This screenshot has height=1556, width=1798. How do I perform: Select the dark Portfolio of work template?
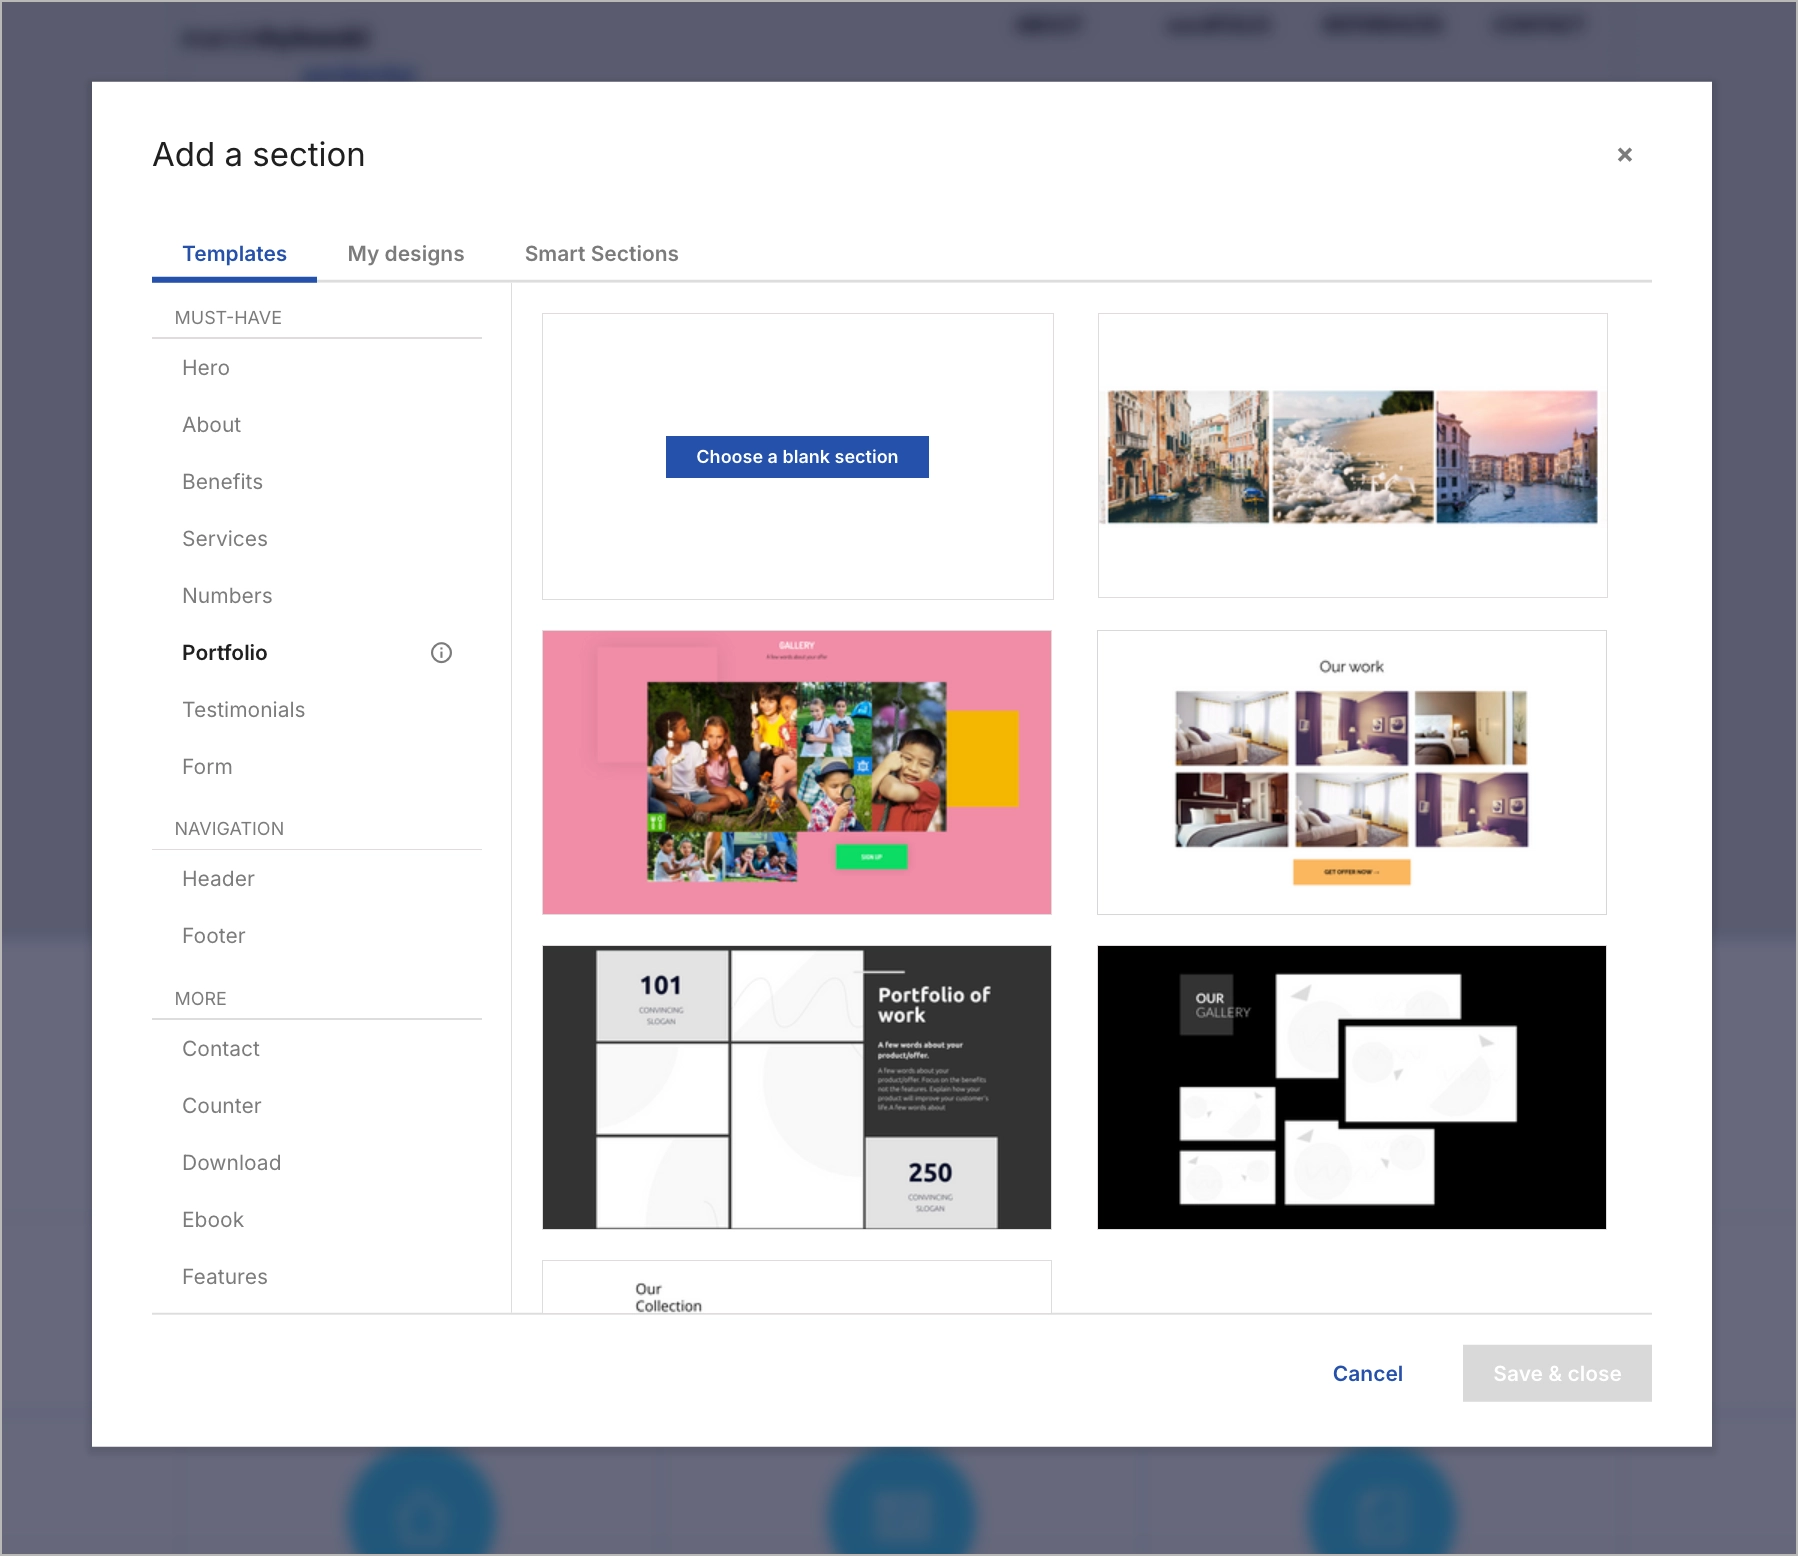(796, 1087)
